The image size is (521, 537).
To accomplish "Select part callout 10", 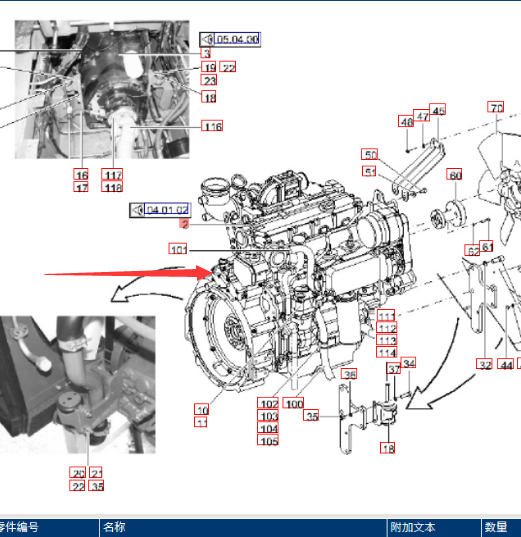I will coord(201,409).
